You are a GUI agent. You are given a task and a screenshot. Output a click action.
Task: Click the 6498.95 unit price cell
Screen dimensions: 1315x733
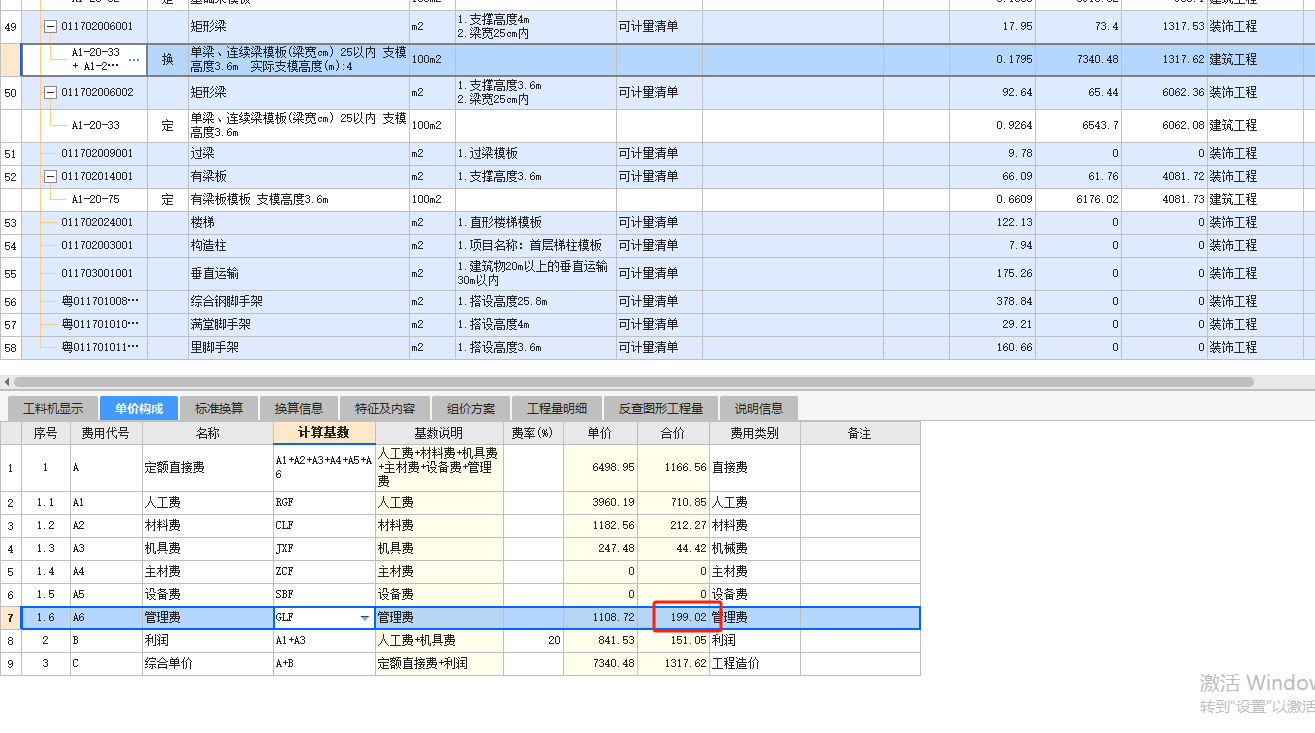[x=600, y=468]
